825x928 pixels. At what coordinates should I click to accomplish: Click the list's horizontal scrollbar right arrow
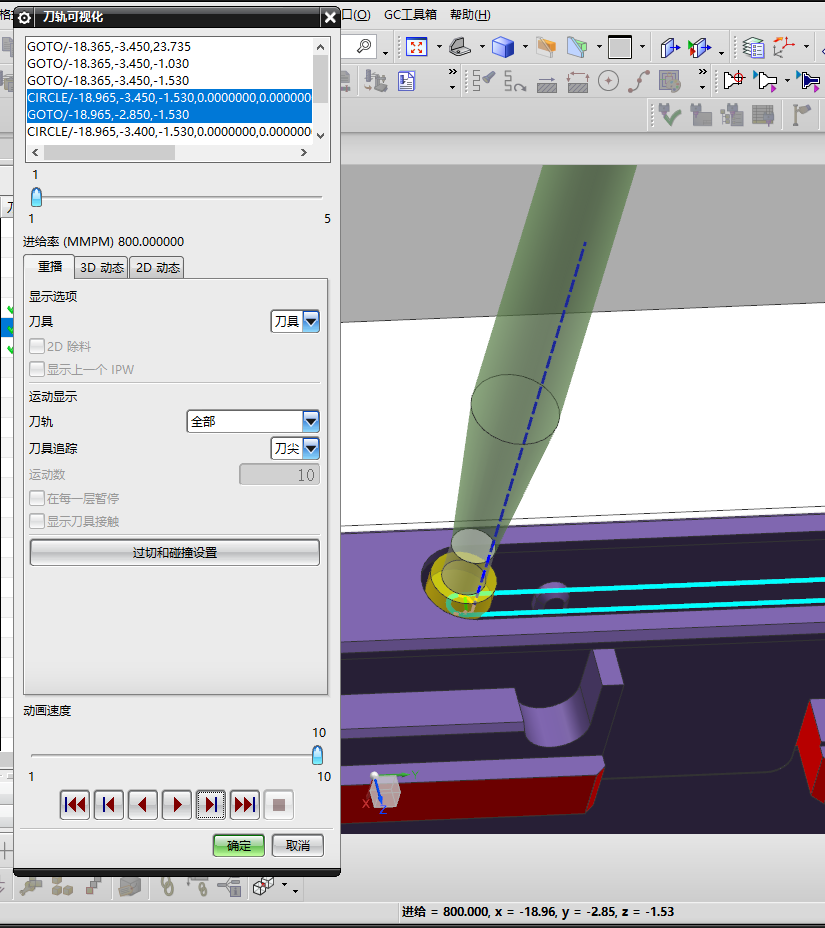pos(304,153)
